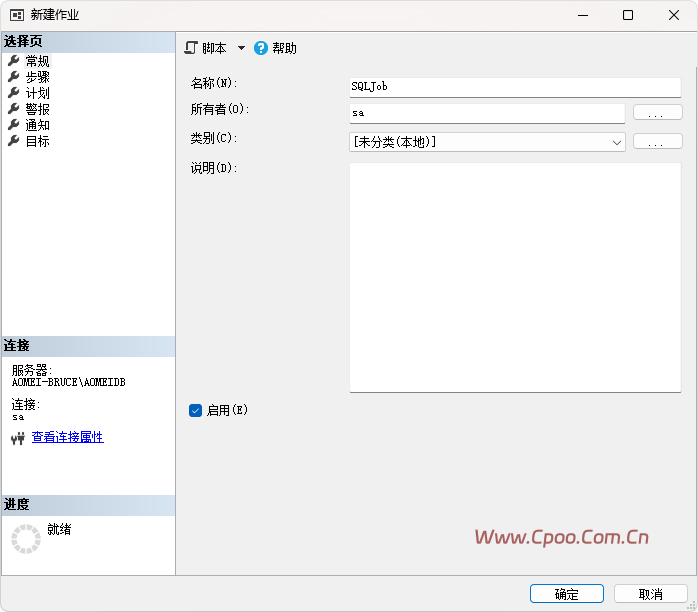This screenshot has width=698, height=612.
Task: Open the 步骤 page
Action: click(x=37, y=77)
